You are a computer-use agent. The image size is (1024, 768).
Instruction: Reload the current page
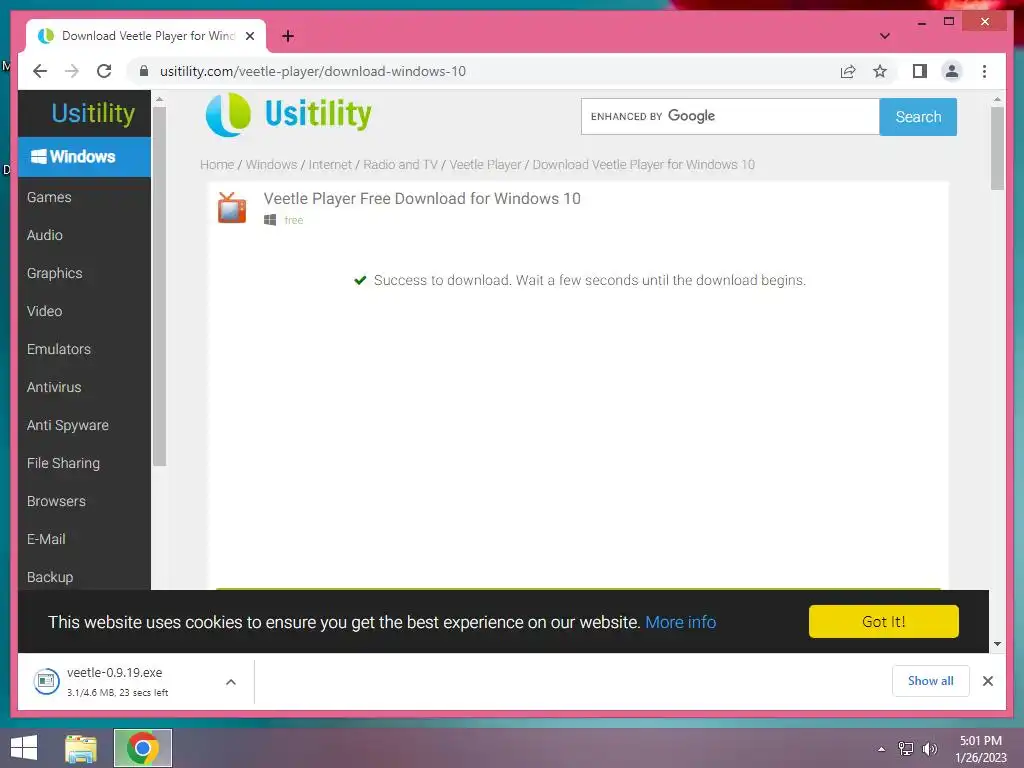[104, 71]
